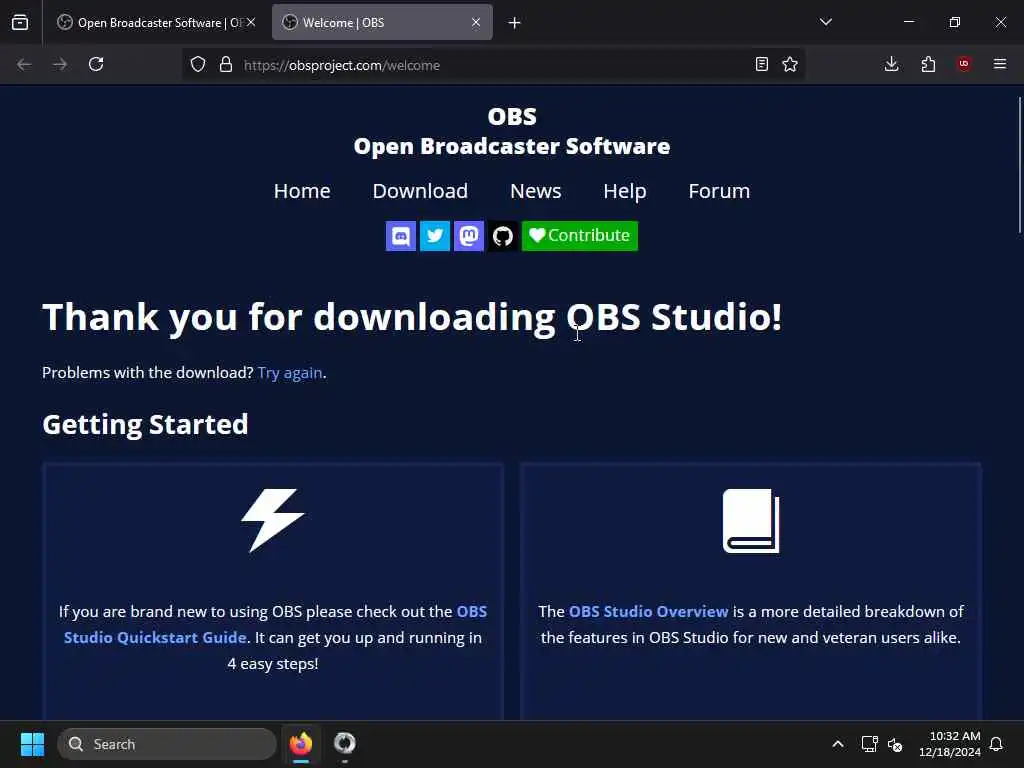Reload the current page
The image size is (1024, 768).
point(96,64)
